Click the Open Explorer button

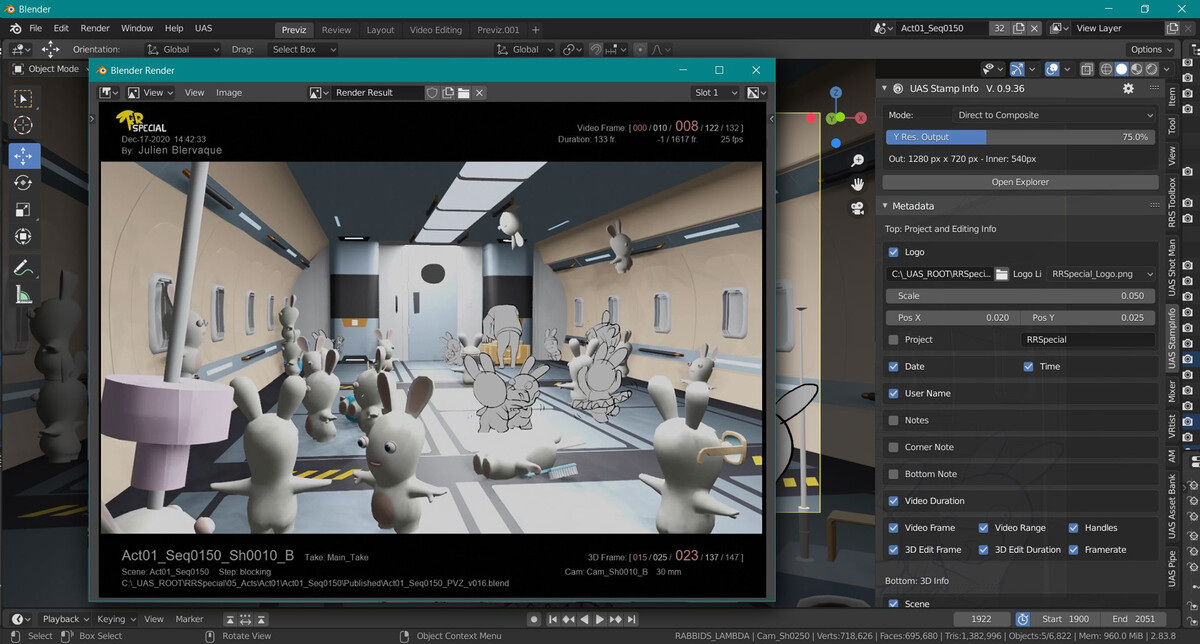click(x=1020, y=182)
